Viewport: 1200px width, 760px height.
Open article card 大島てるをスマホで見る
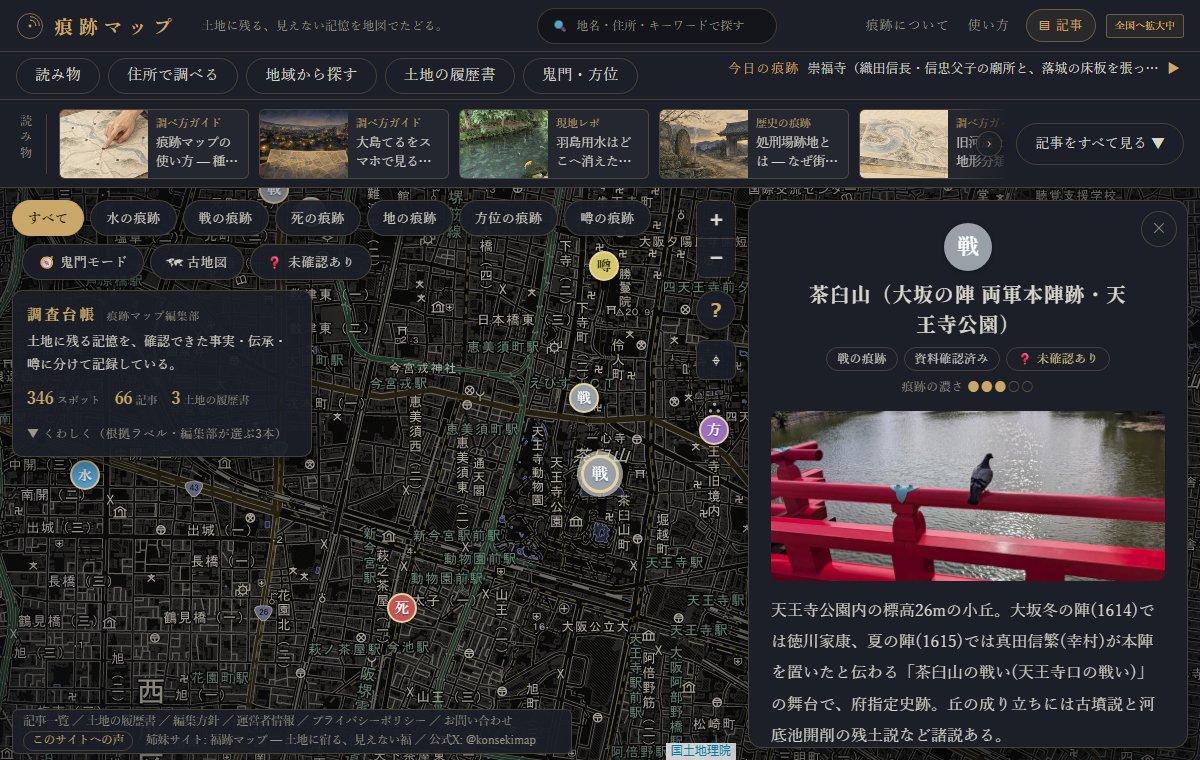[x=354, y=144]
